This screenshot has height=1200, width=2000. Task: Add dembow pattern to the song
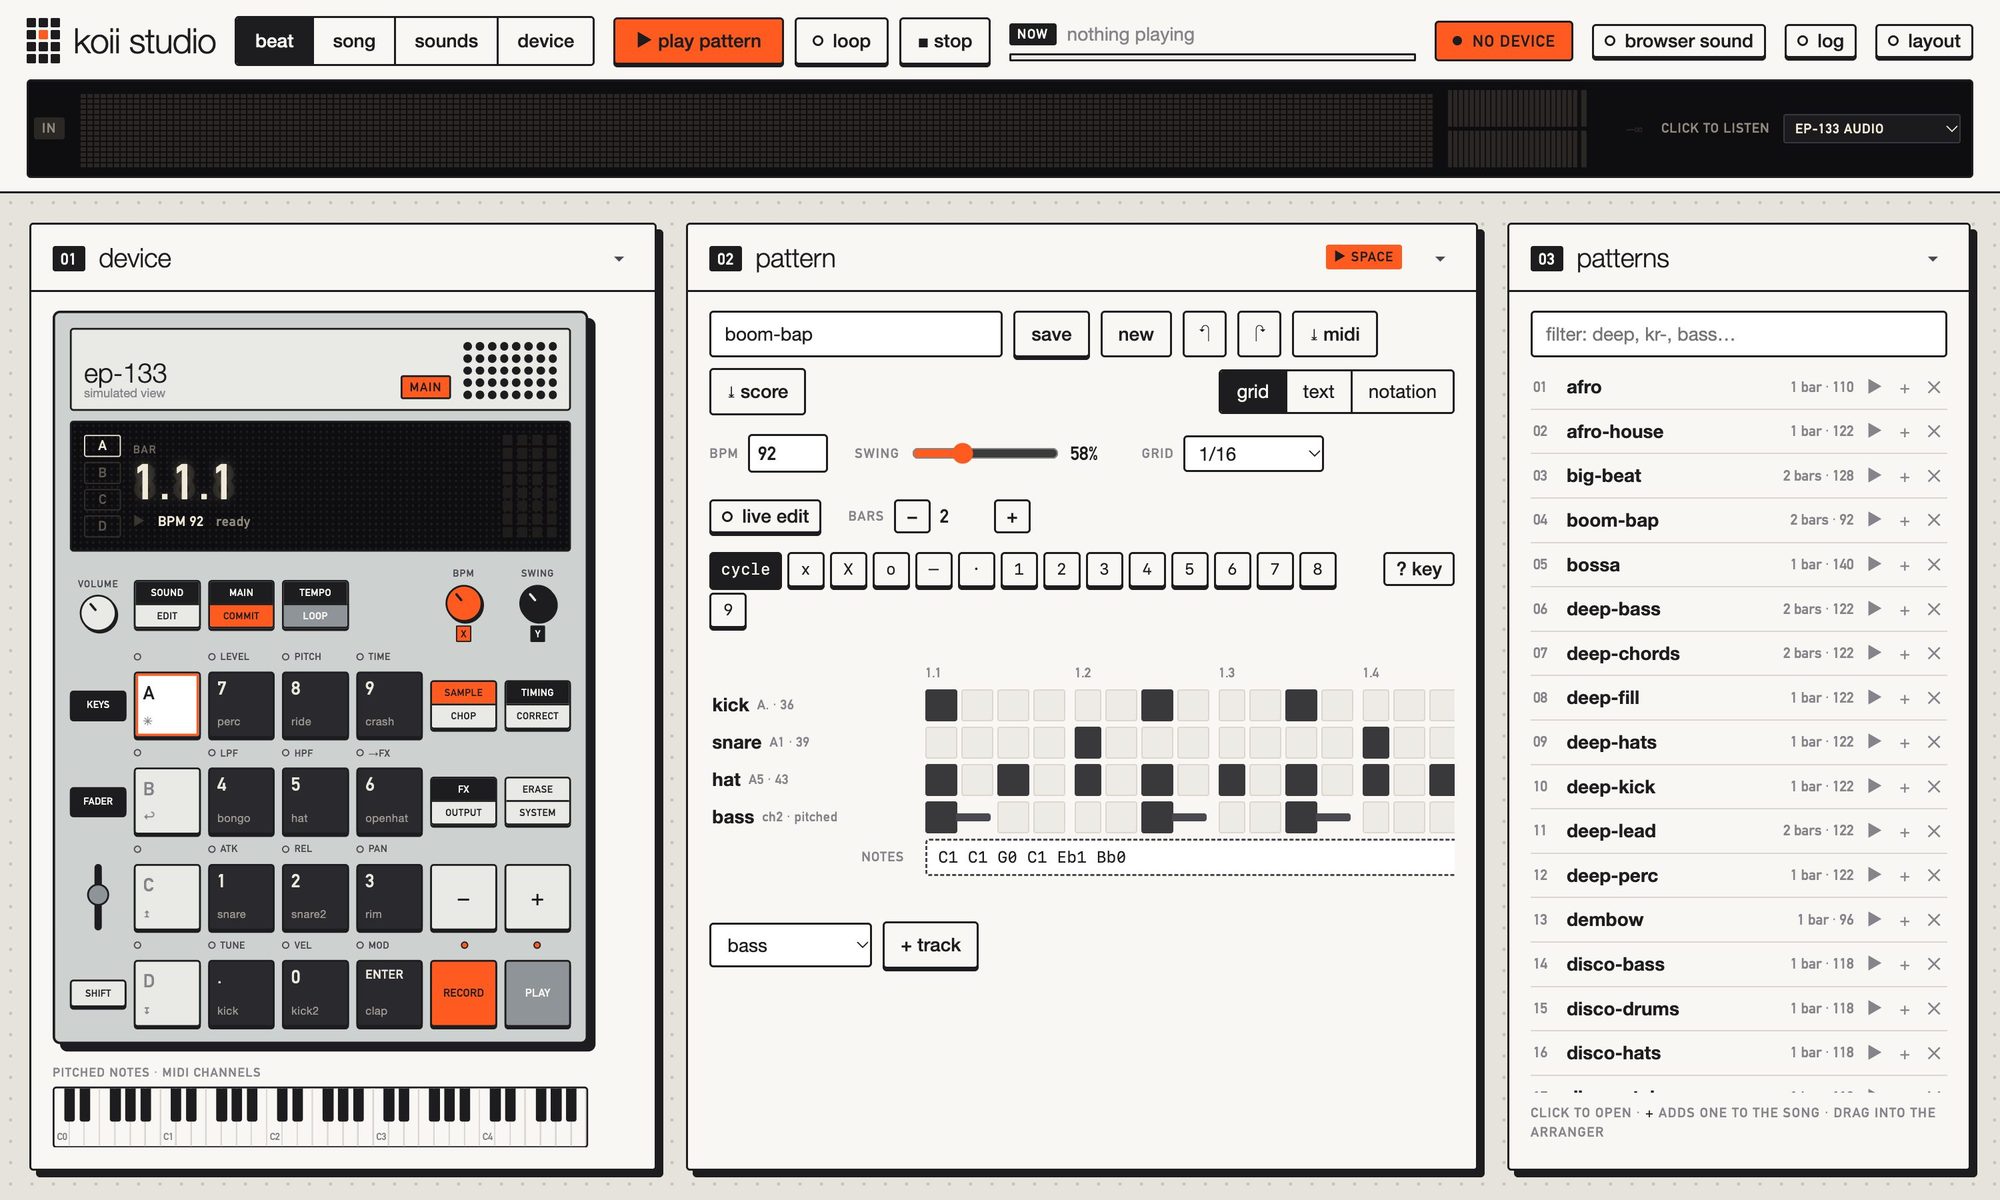(1904, 920)
